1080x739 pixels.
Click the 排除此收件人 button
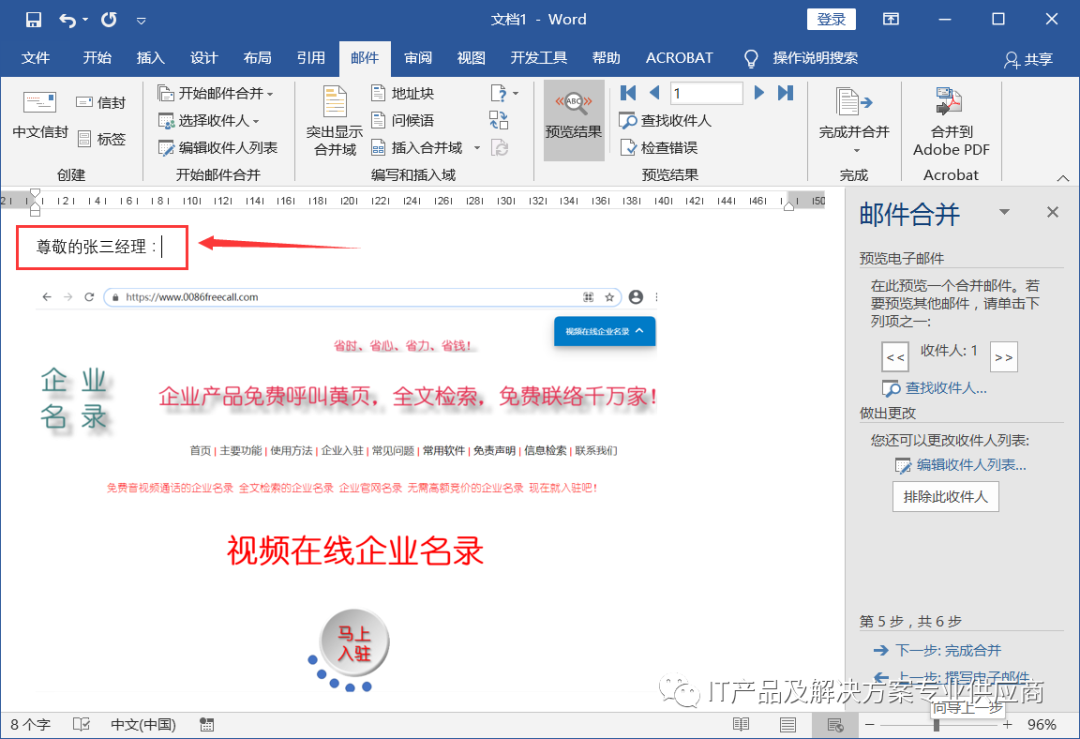click(946, 497)
